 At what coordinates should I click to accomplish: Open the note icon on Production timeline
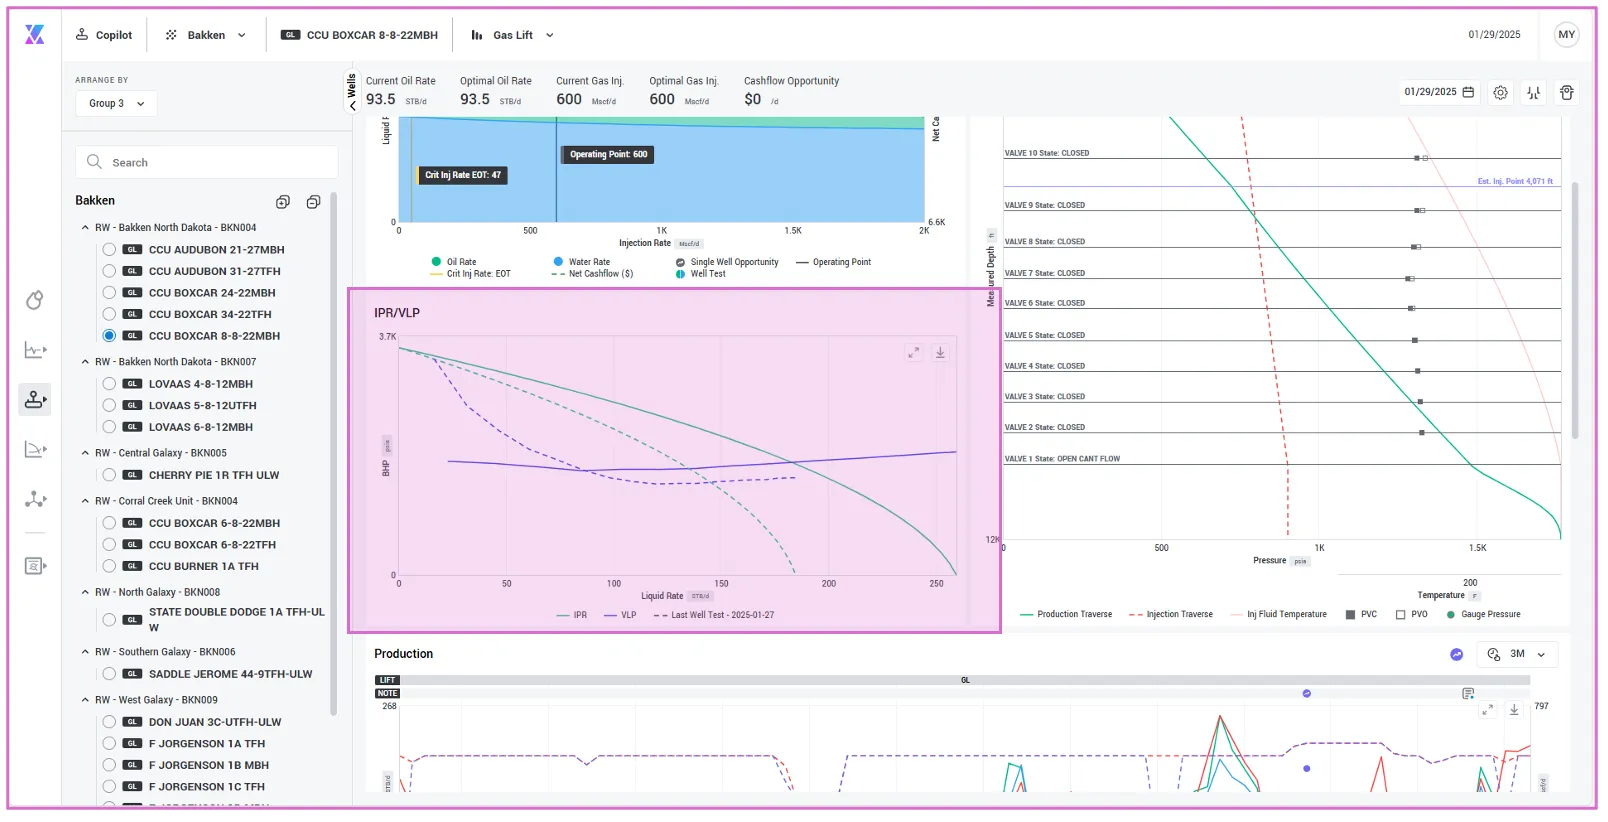(1468, 693)
